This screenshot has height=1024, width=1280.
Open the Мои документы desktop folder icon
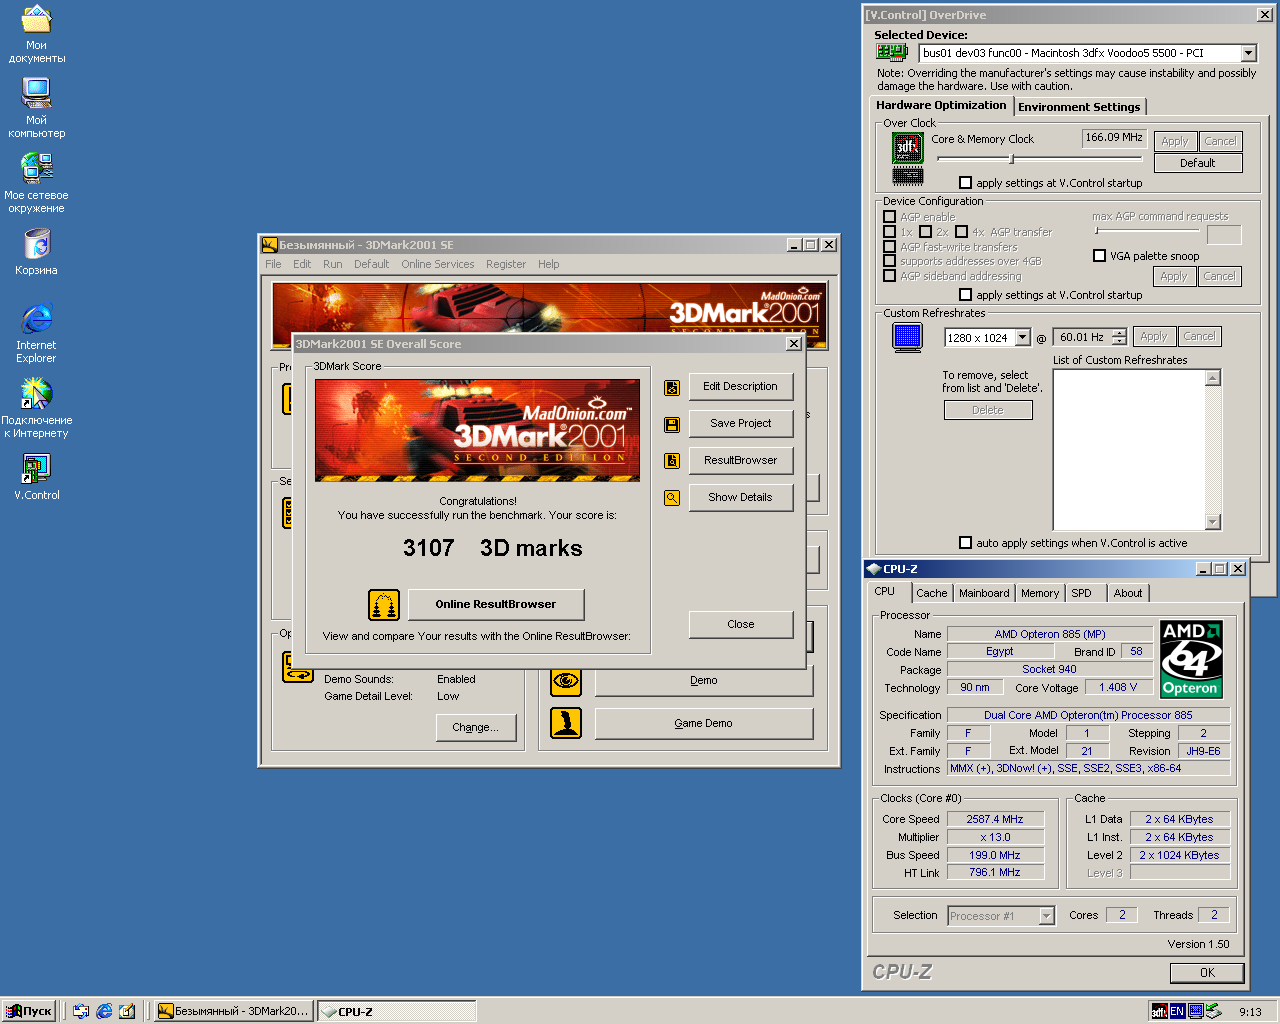(x=36, y=20)
